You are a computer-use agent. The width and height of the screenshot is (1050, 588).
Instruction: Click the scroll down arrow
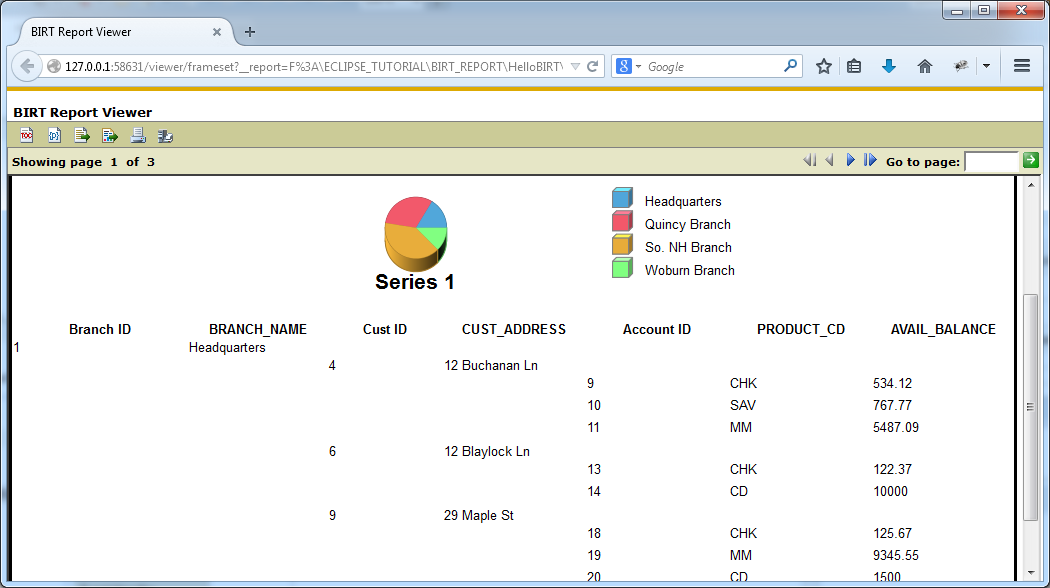click(1031, 573)
